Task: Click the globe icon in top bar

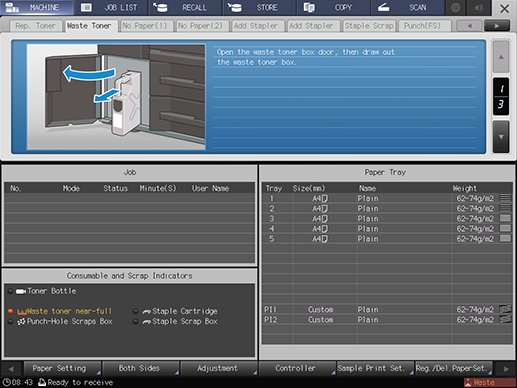Action: [455, 8]
